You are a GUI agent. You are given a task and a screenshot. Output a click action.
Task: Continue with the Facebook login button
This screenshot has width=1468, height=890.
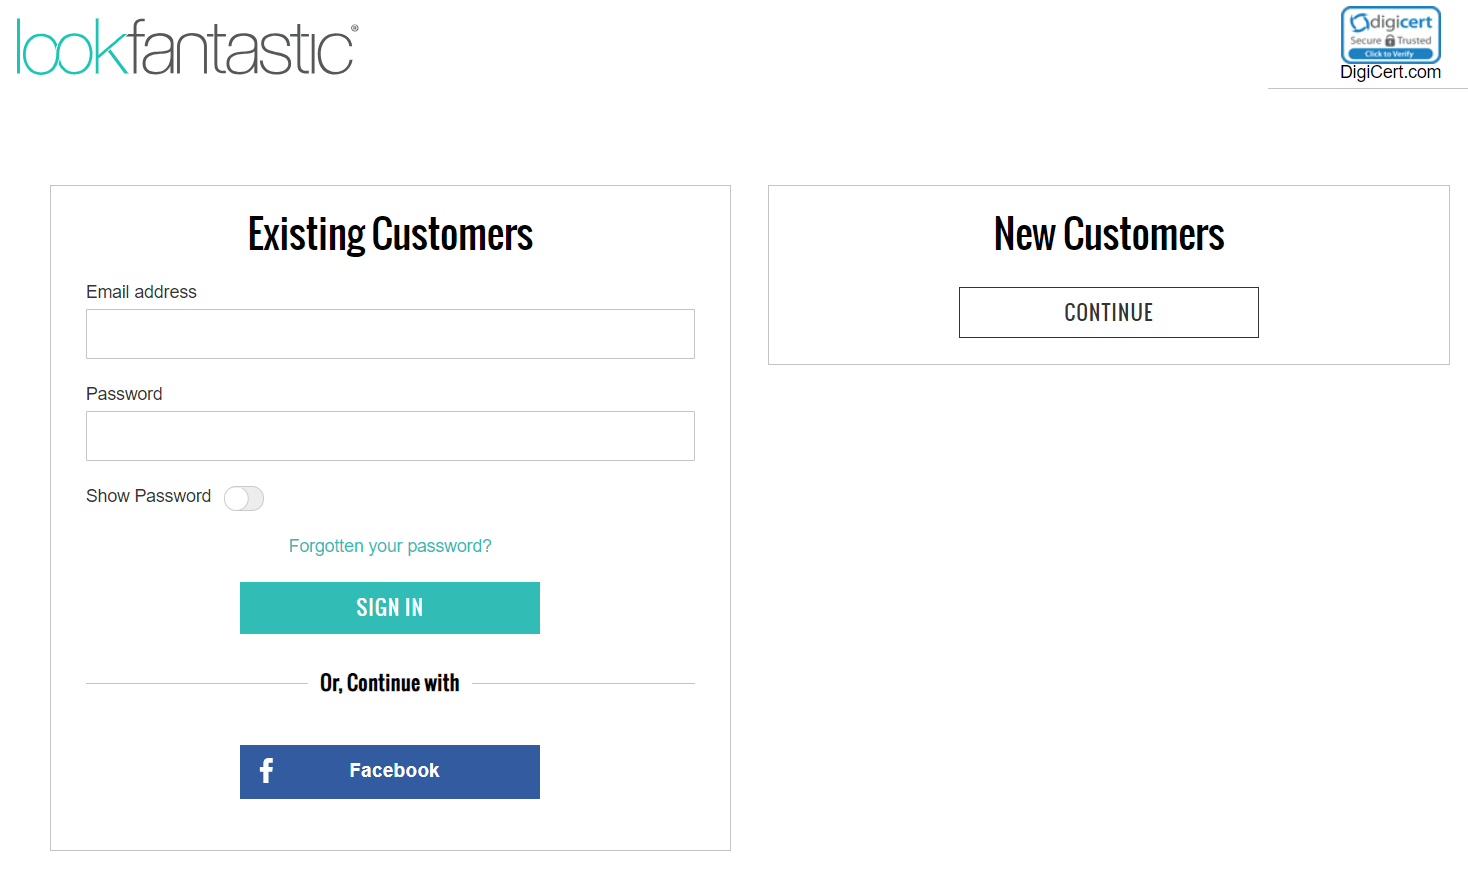pyautogui.click(x=390, y=772)
